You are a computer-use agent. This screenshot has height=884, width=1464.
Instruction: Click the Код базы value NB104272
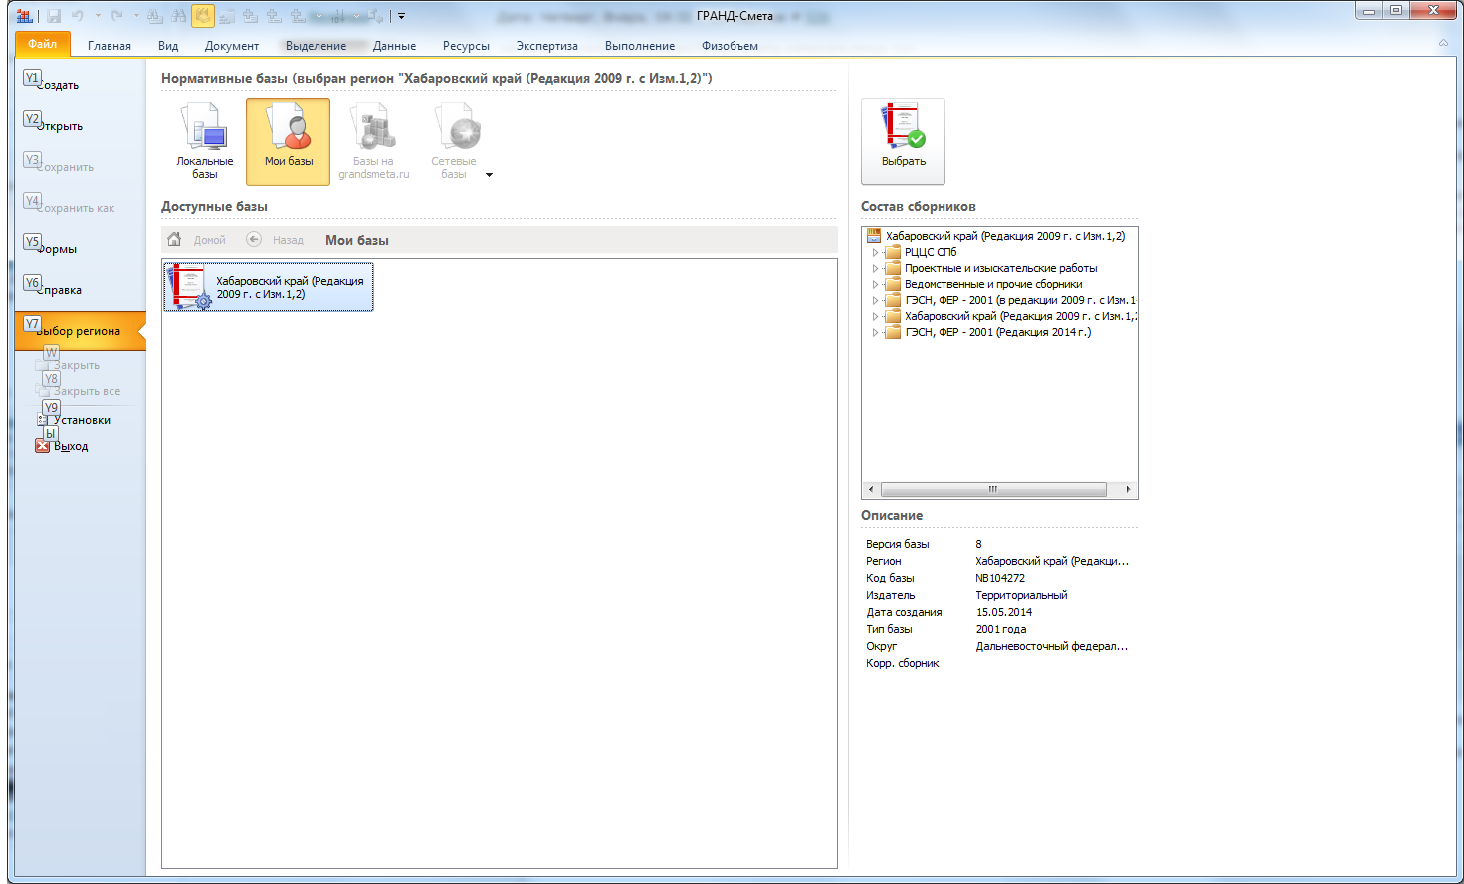(x=1000, y=578)
